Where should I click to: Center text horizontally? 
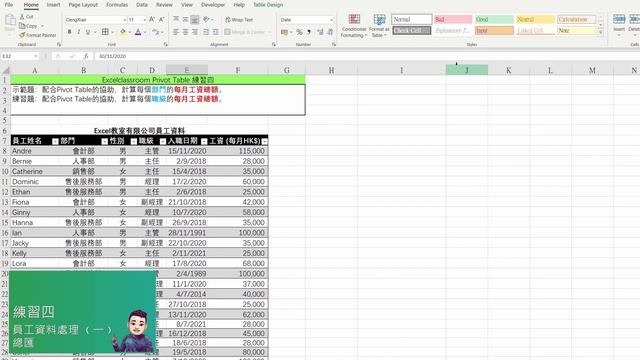tap(185, 32)
